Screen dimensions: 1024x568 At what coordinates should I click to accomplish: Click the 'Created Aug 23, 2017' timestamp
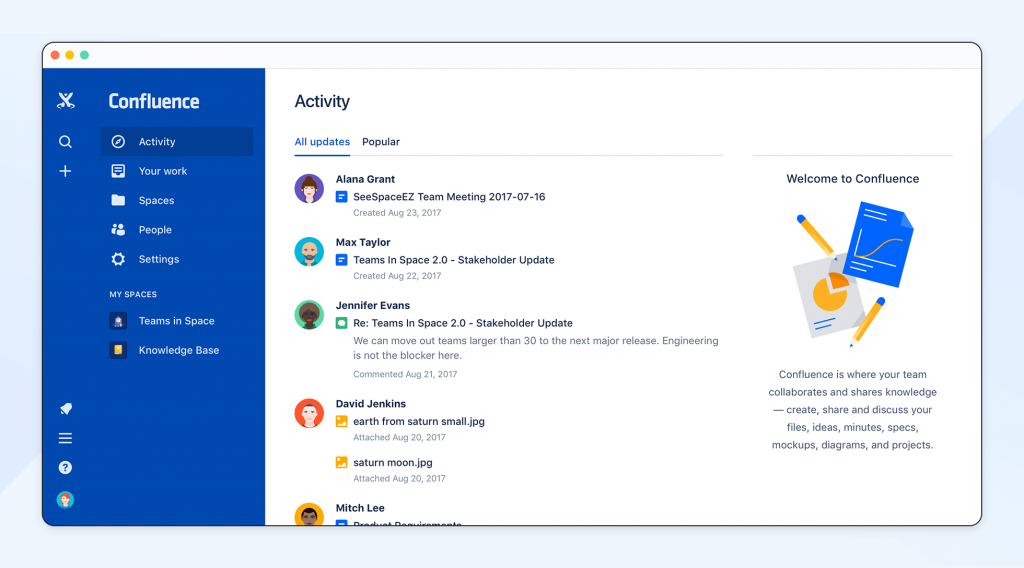click(397, 213)
